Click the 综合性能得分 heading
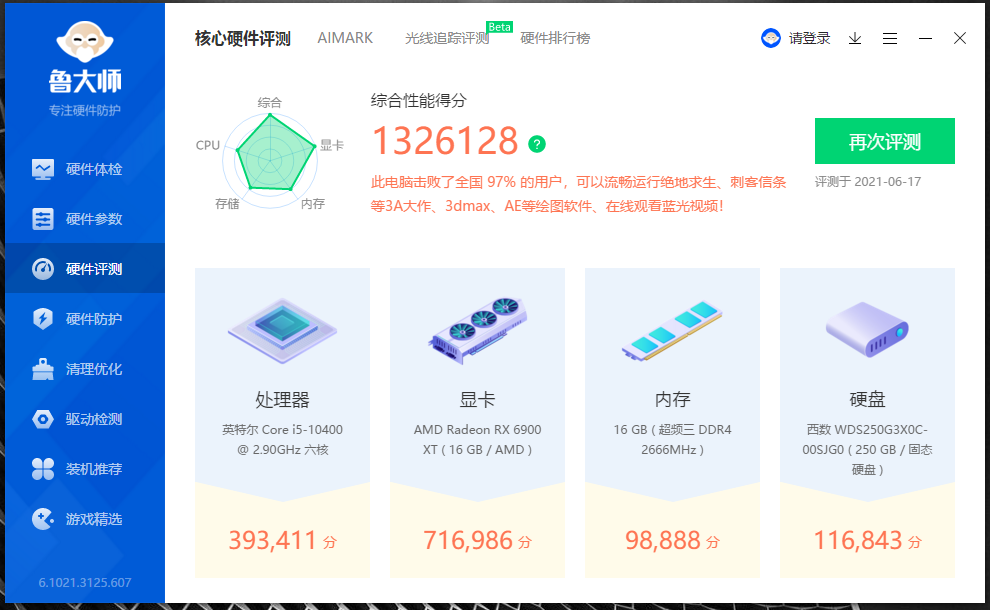The image size is (990, 610). [x=419, y=100]
